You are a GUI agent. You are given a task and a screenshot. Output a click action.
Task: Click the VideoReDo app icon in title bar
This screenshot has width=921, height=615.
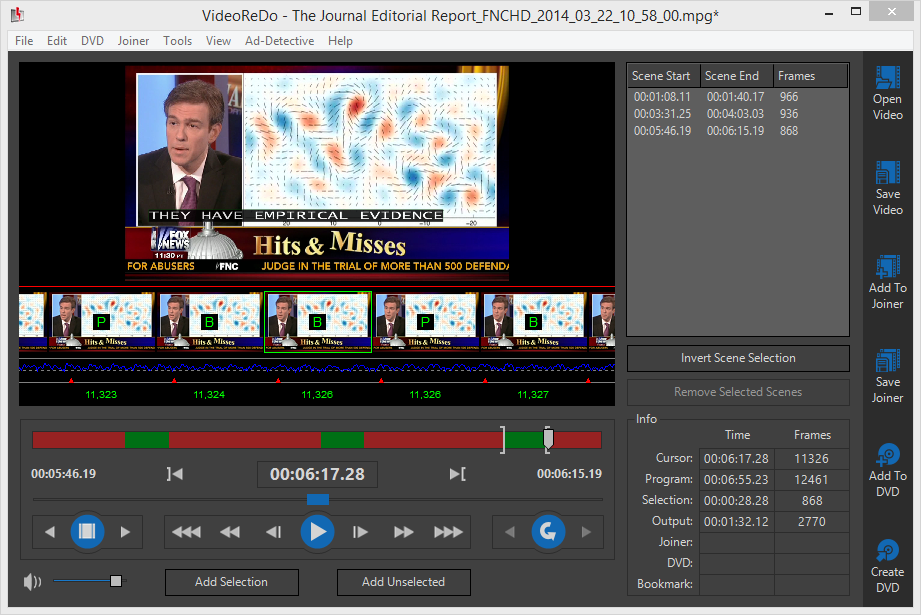(x=18, y=14)
